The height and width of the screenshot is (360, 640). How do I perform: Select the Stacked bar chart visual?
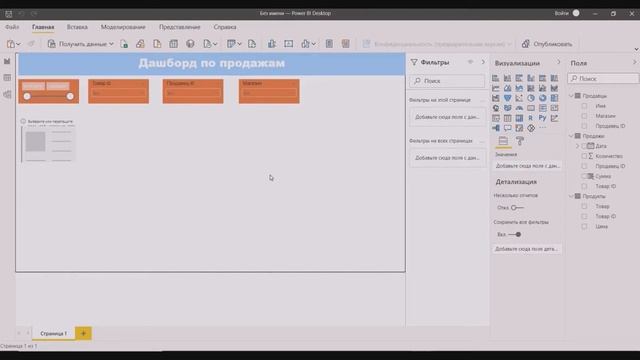(496, 78)
